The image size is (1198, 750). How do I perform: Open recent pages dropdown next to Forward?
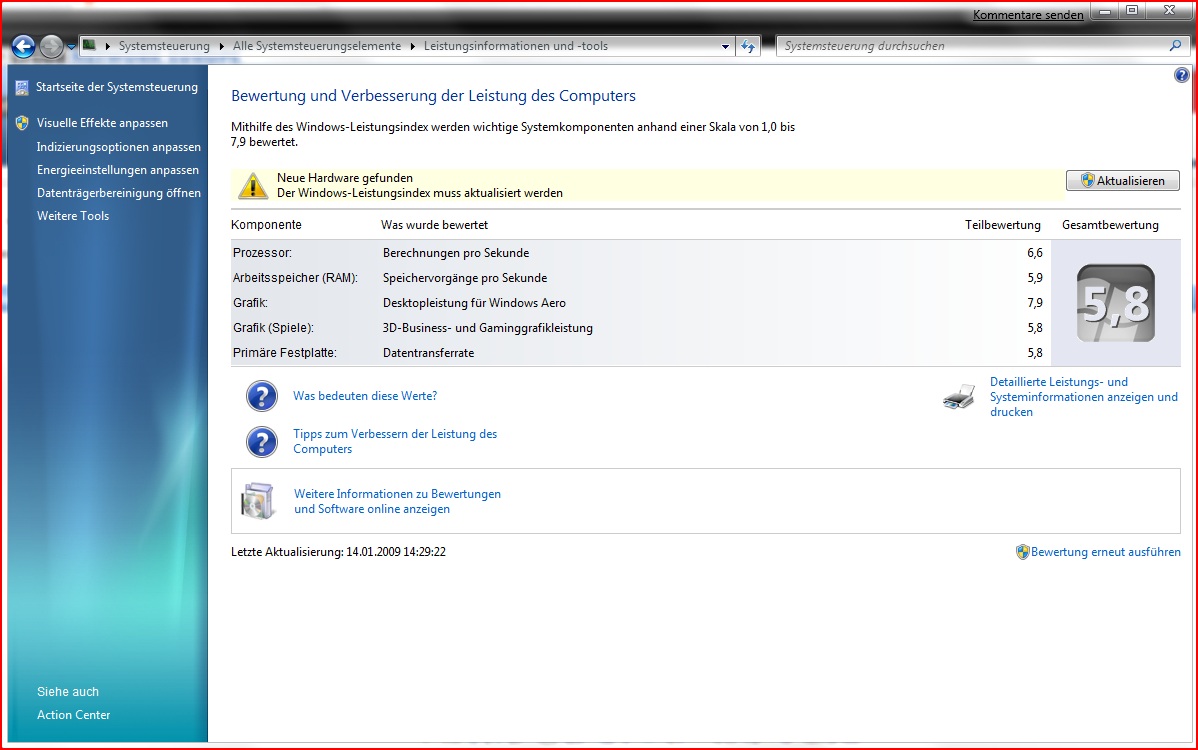(x=71, y=47)
